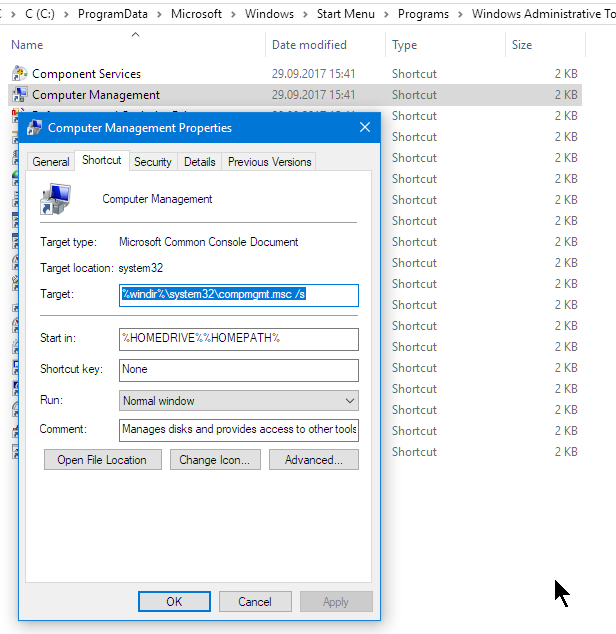Screen dimensions: 616x634
Task: Switch to the Details tab
Action: (200, 162)
